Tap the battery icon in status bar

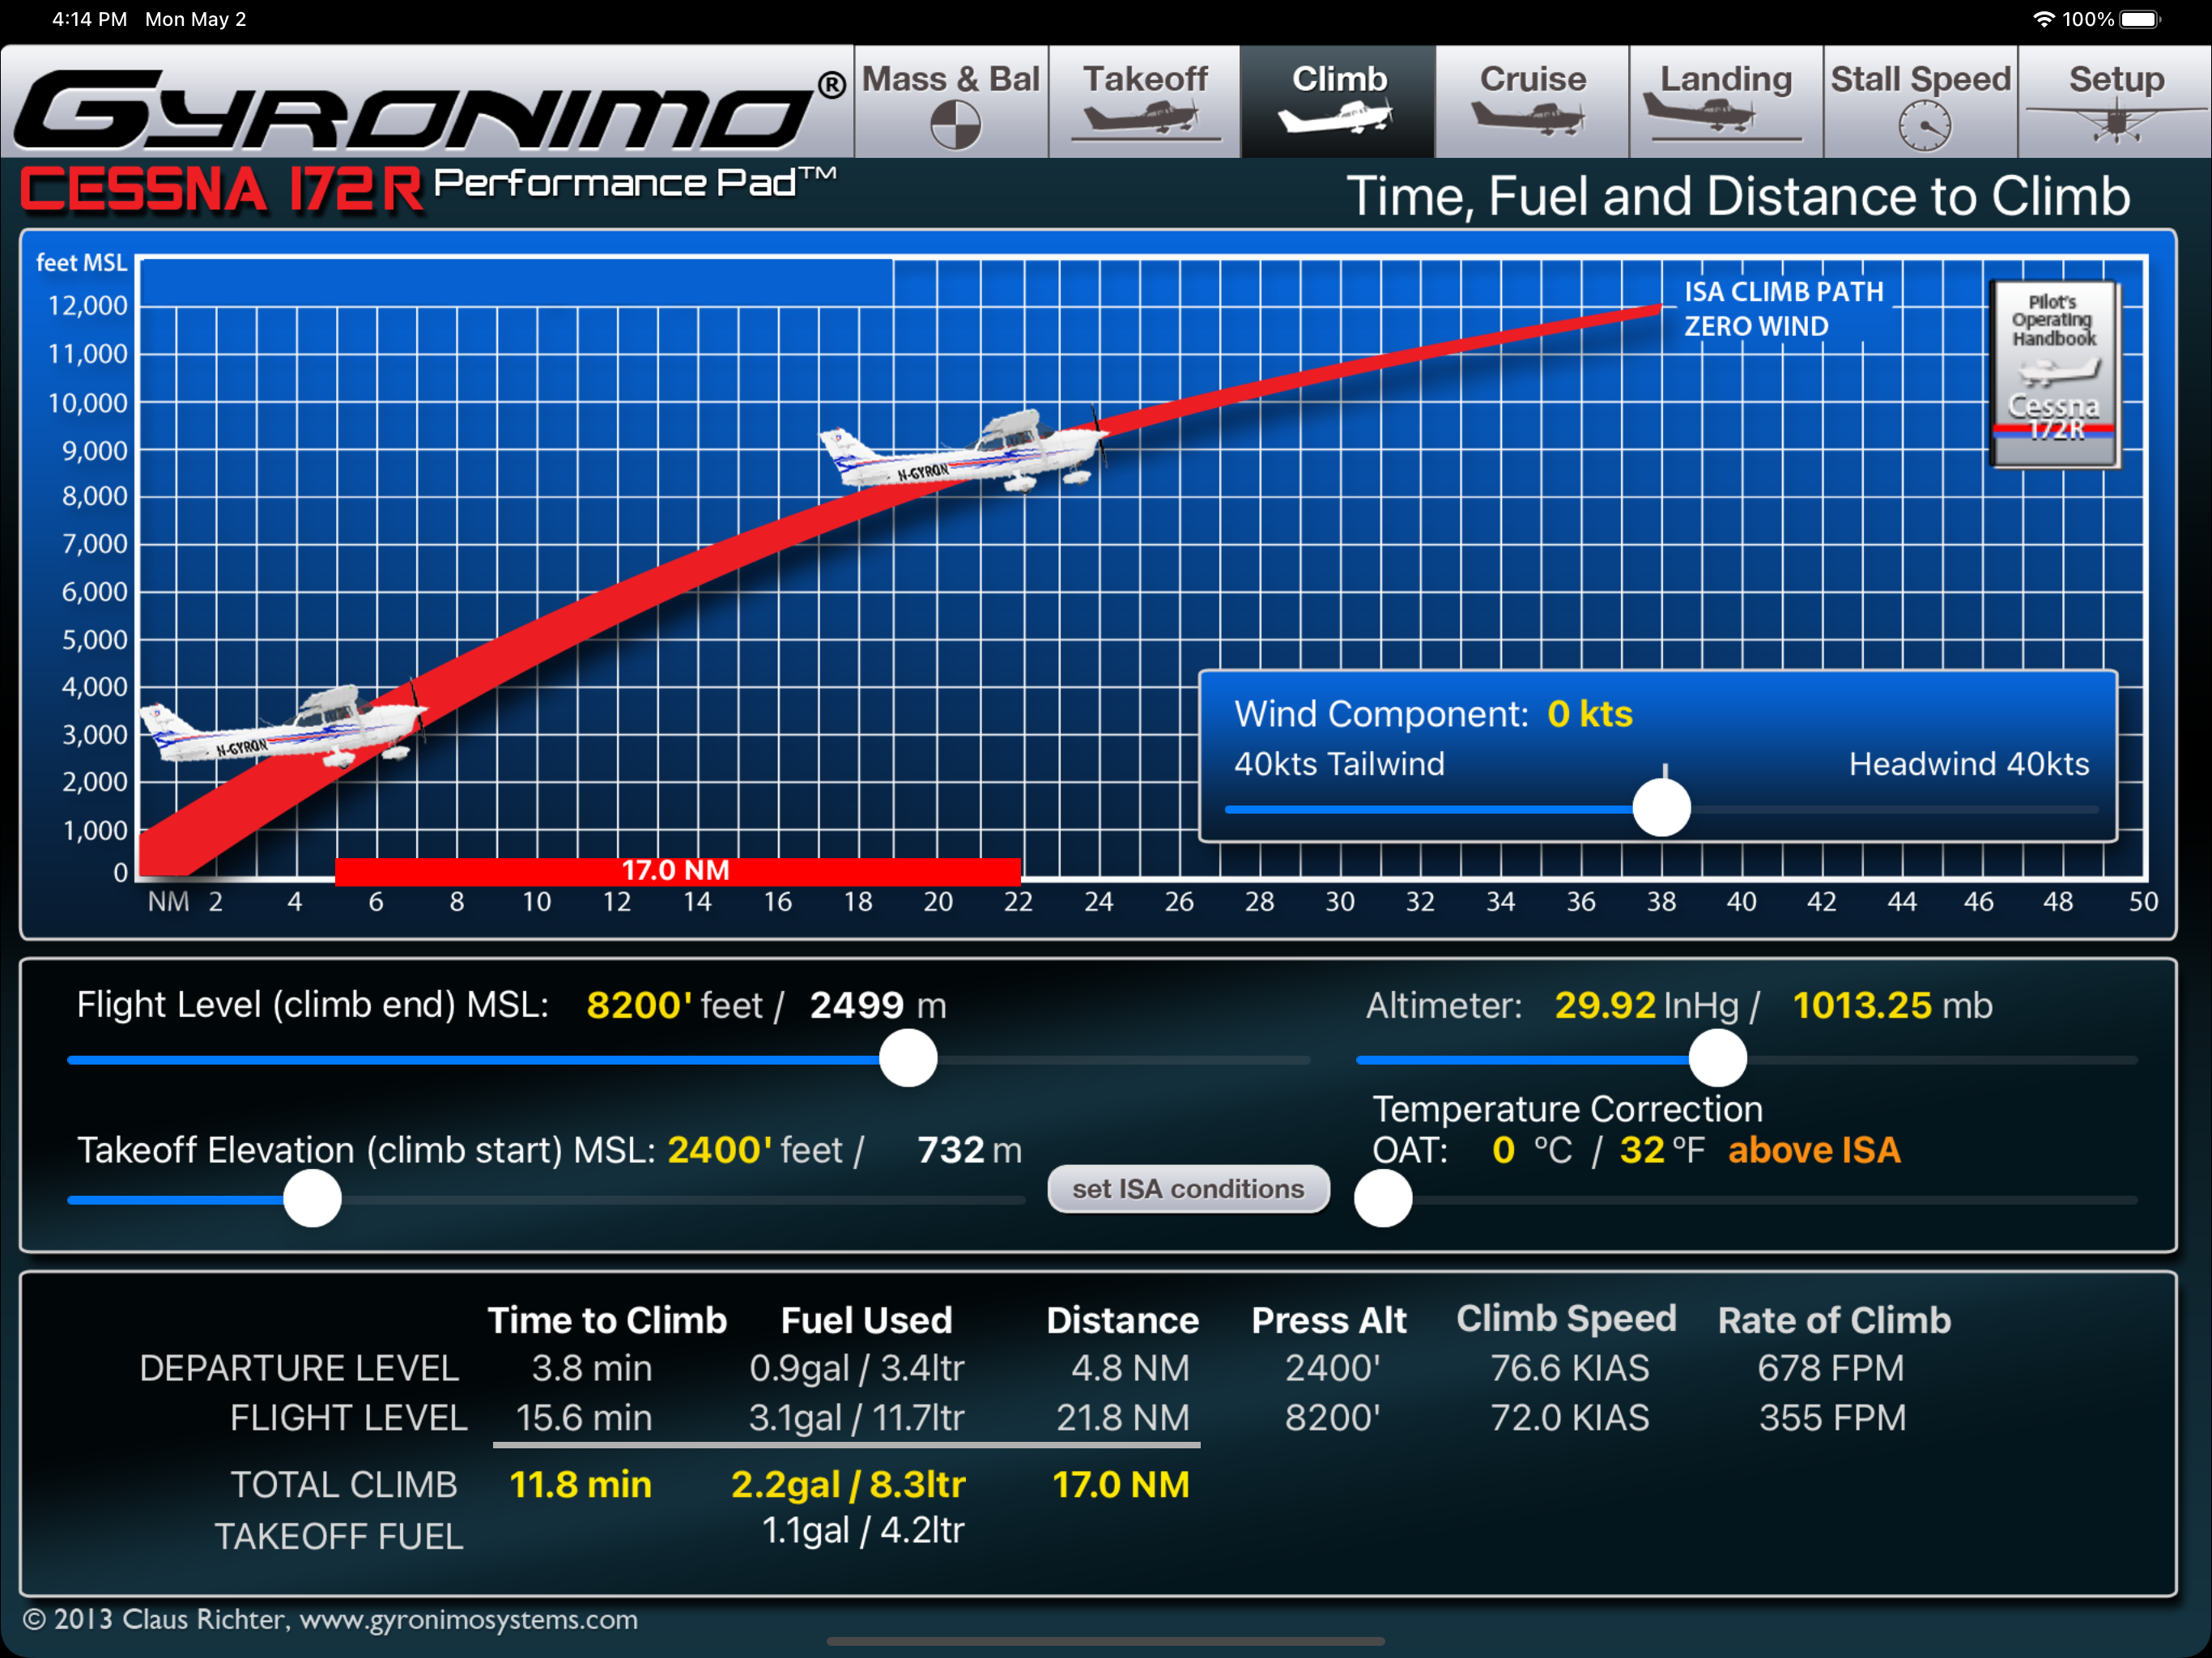tap(2140, 19)
